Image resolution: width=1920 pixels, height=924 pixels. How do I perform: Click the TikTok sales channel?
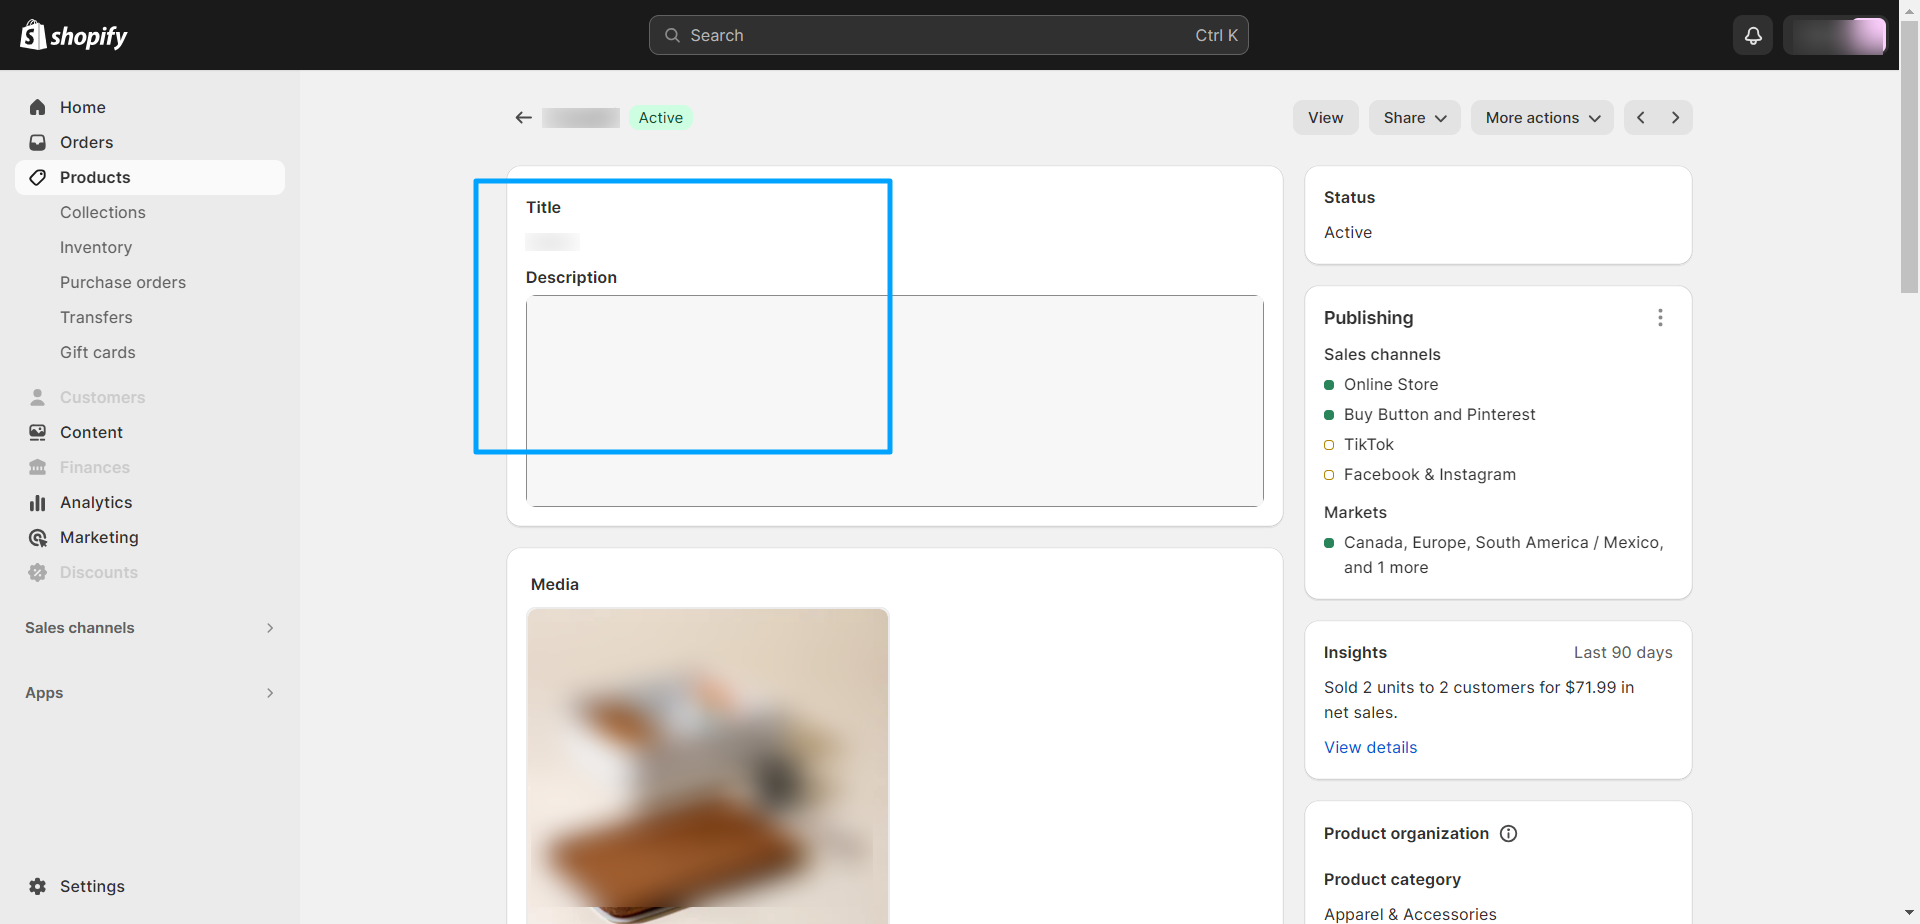[1369, 444]
